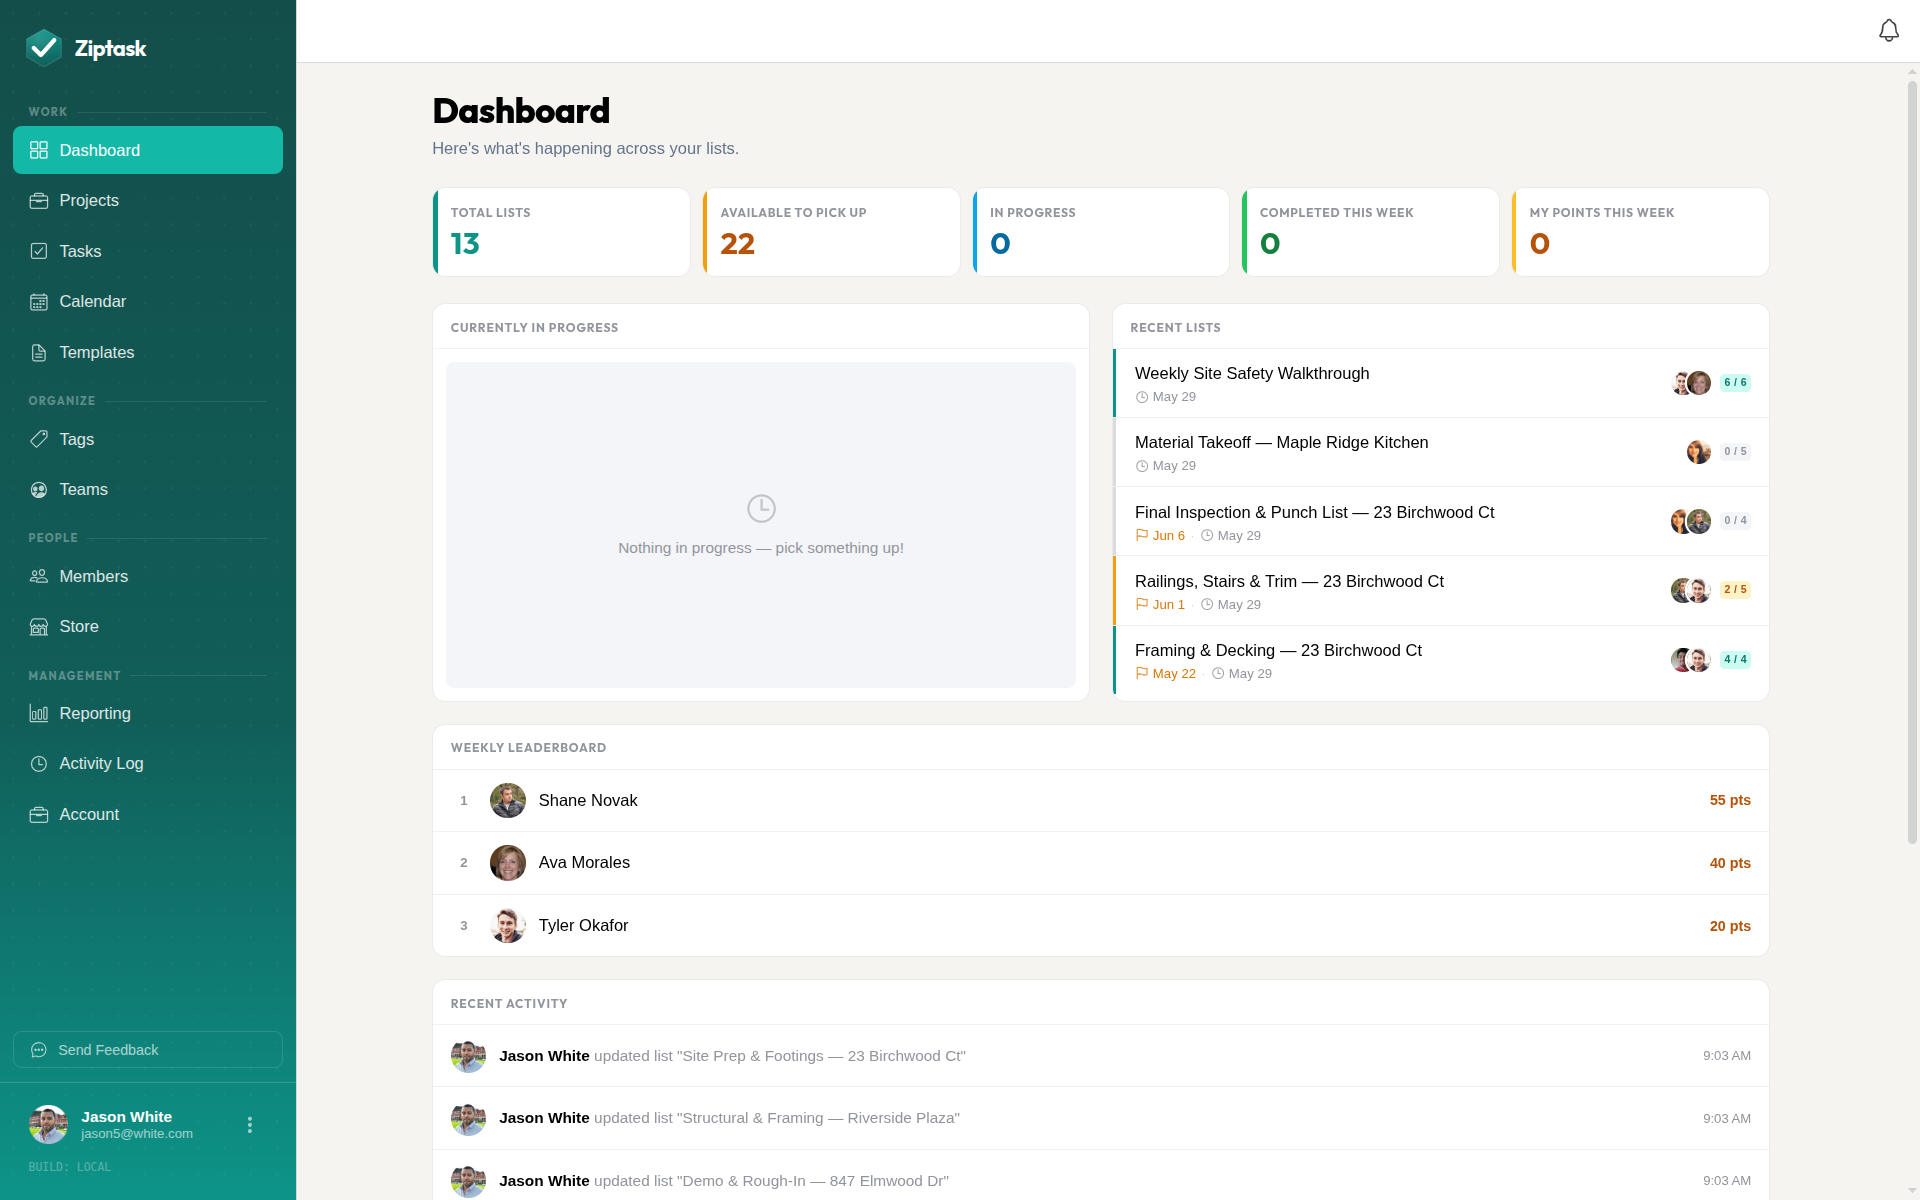Click the Completed This Week card
This screenshot has height=1200, width=1920.
pos(1370,232)
